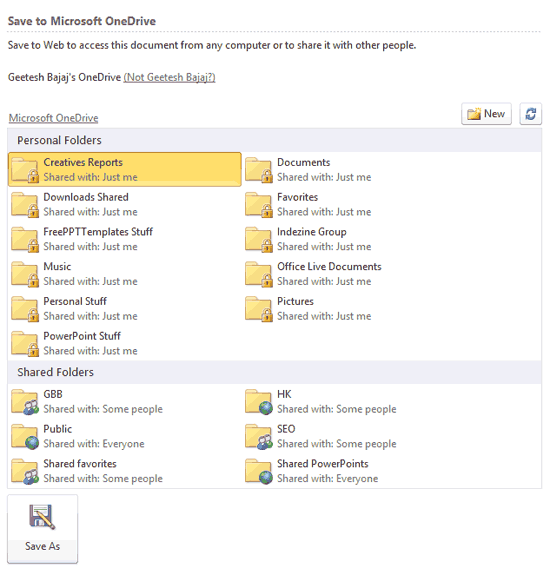
Task: Click the Save As button
Action: pyautogui.click(x=43, y=529)
